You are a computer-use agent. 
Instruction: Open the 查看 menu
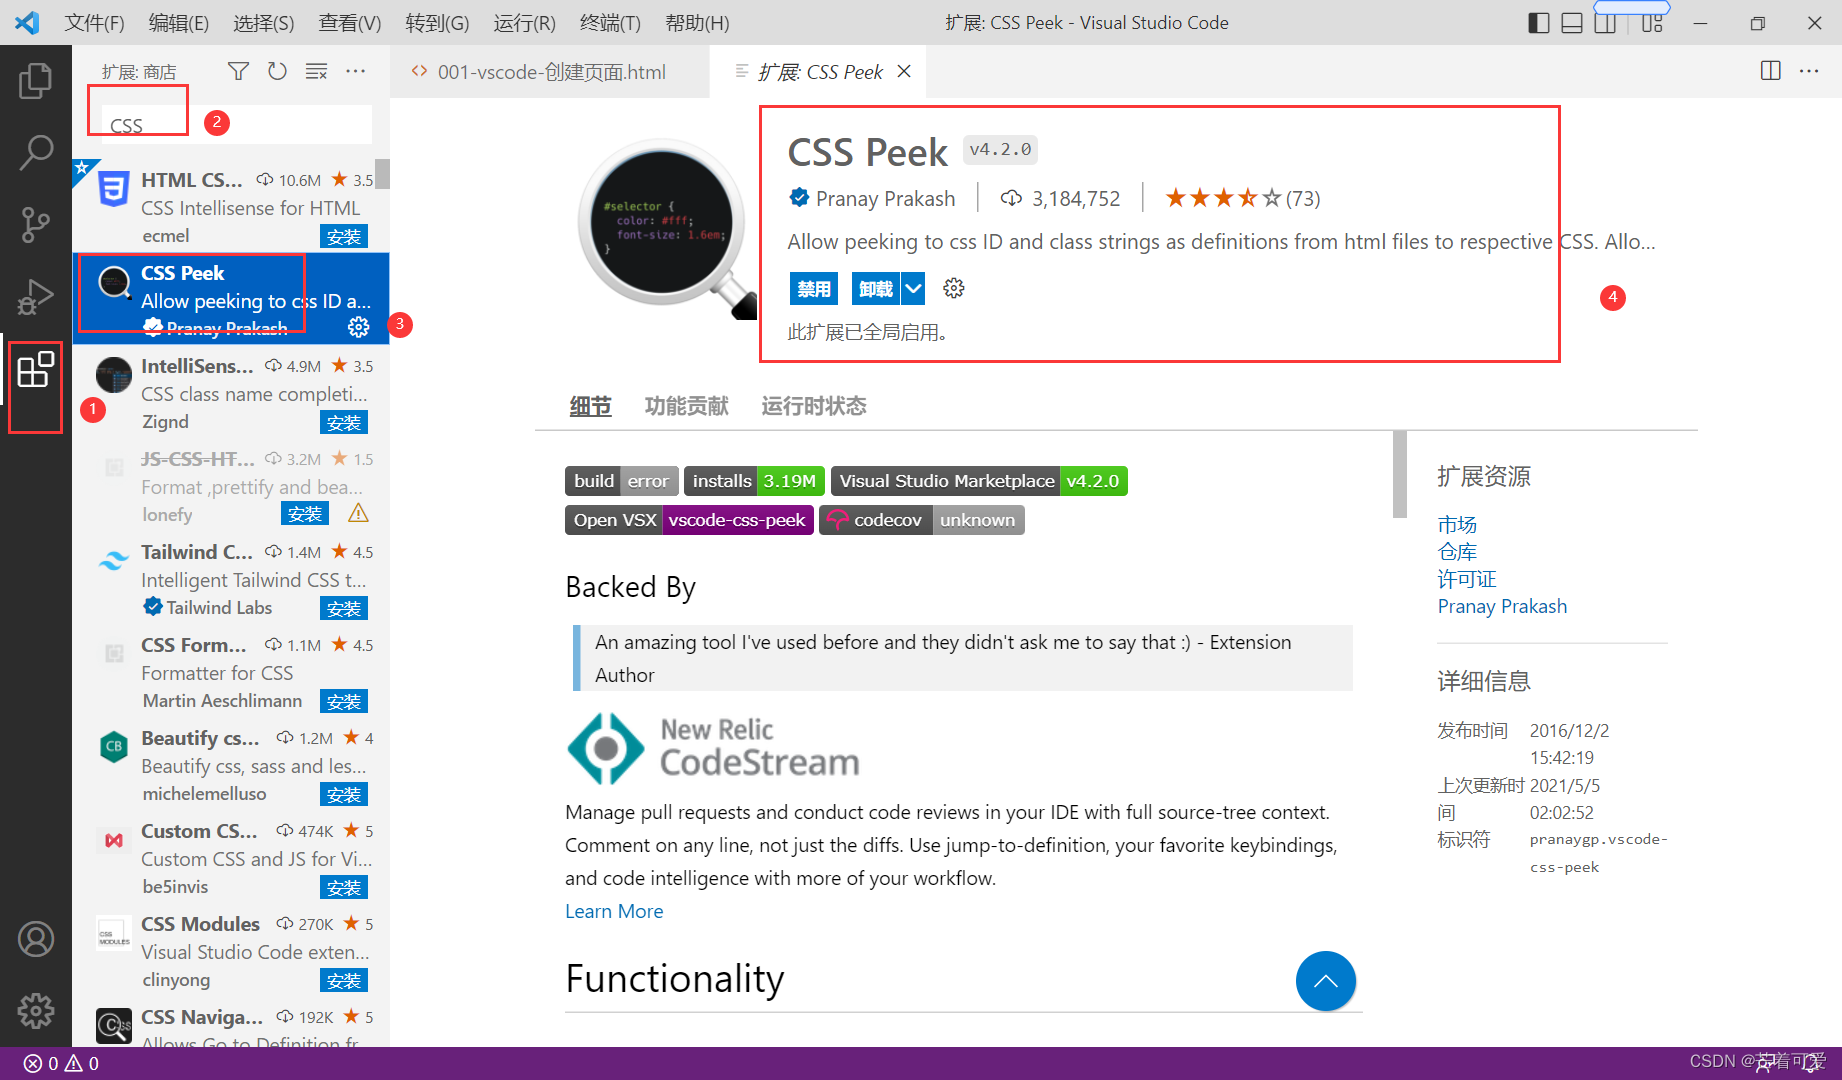[x=349, y=22]
